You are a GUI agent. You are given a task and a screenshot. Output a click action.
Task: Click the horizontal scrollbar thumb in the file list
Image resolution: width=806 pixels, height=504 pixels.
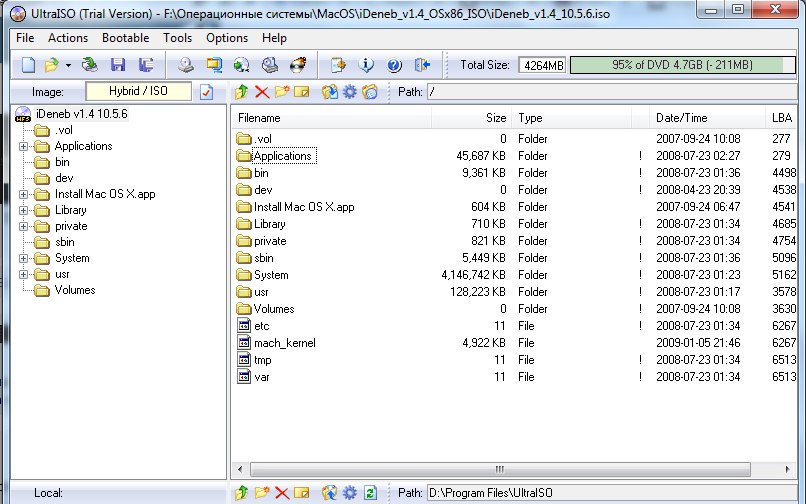[x=500, y=469]
